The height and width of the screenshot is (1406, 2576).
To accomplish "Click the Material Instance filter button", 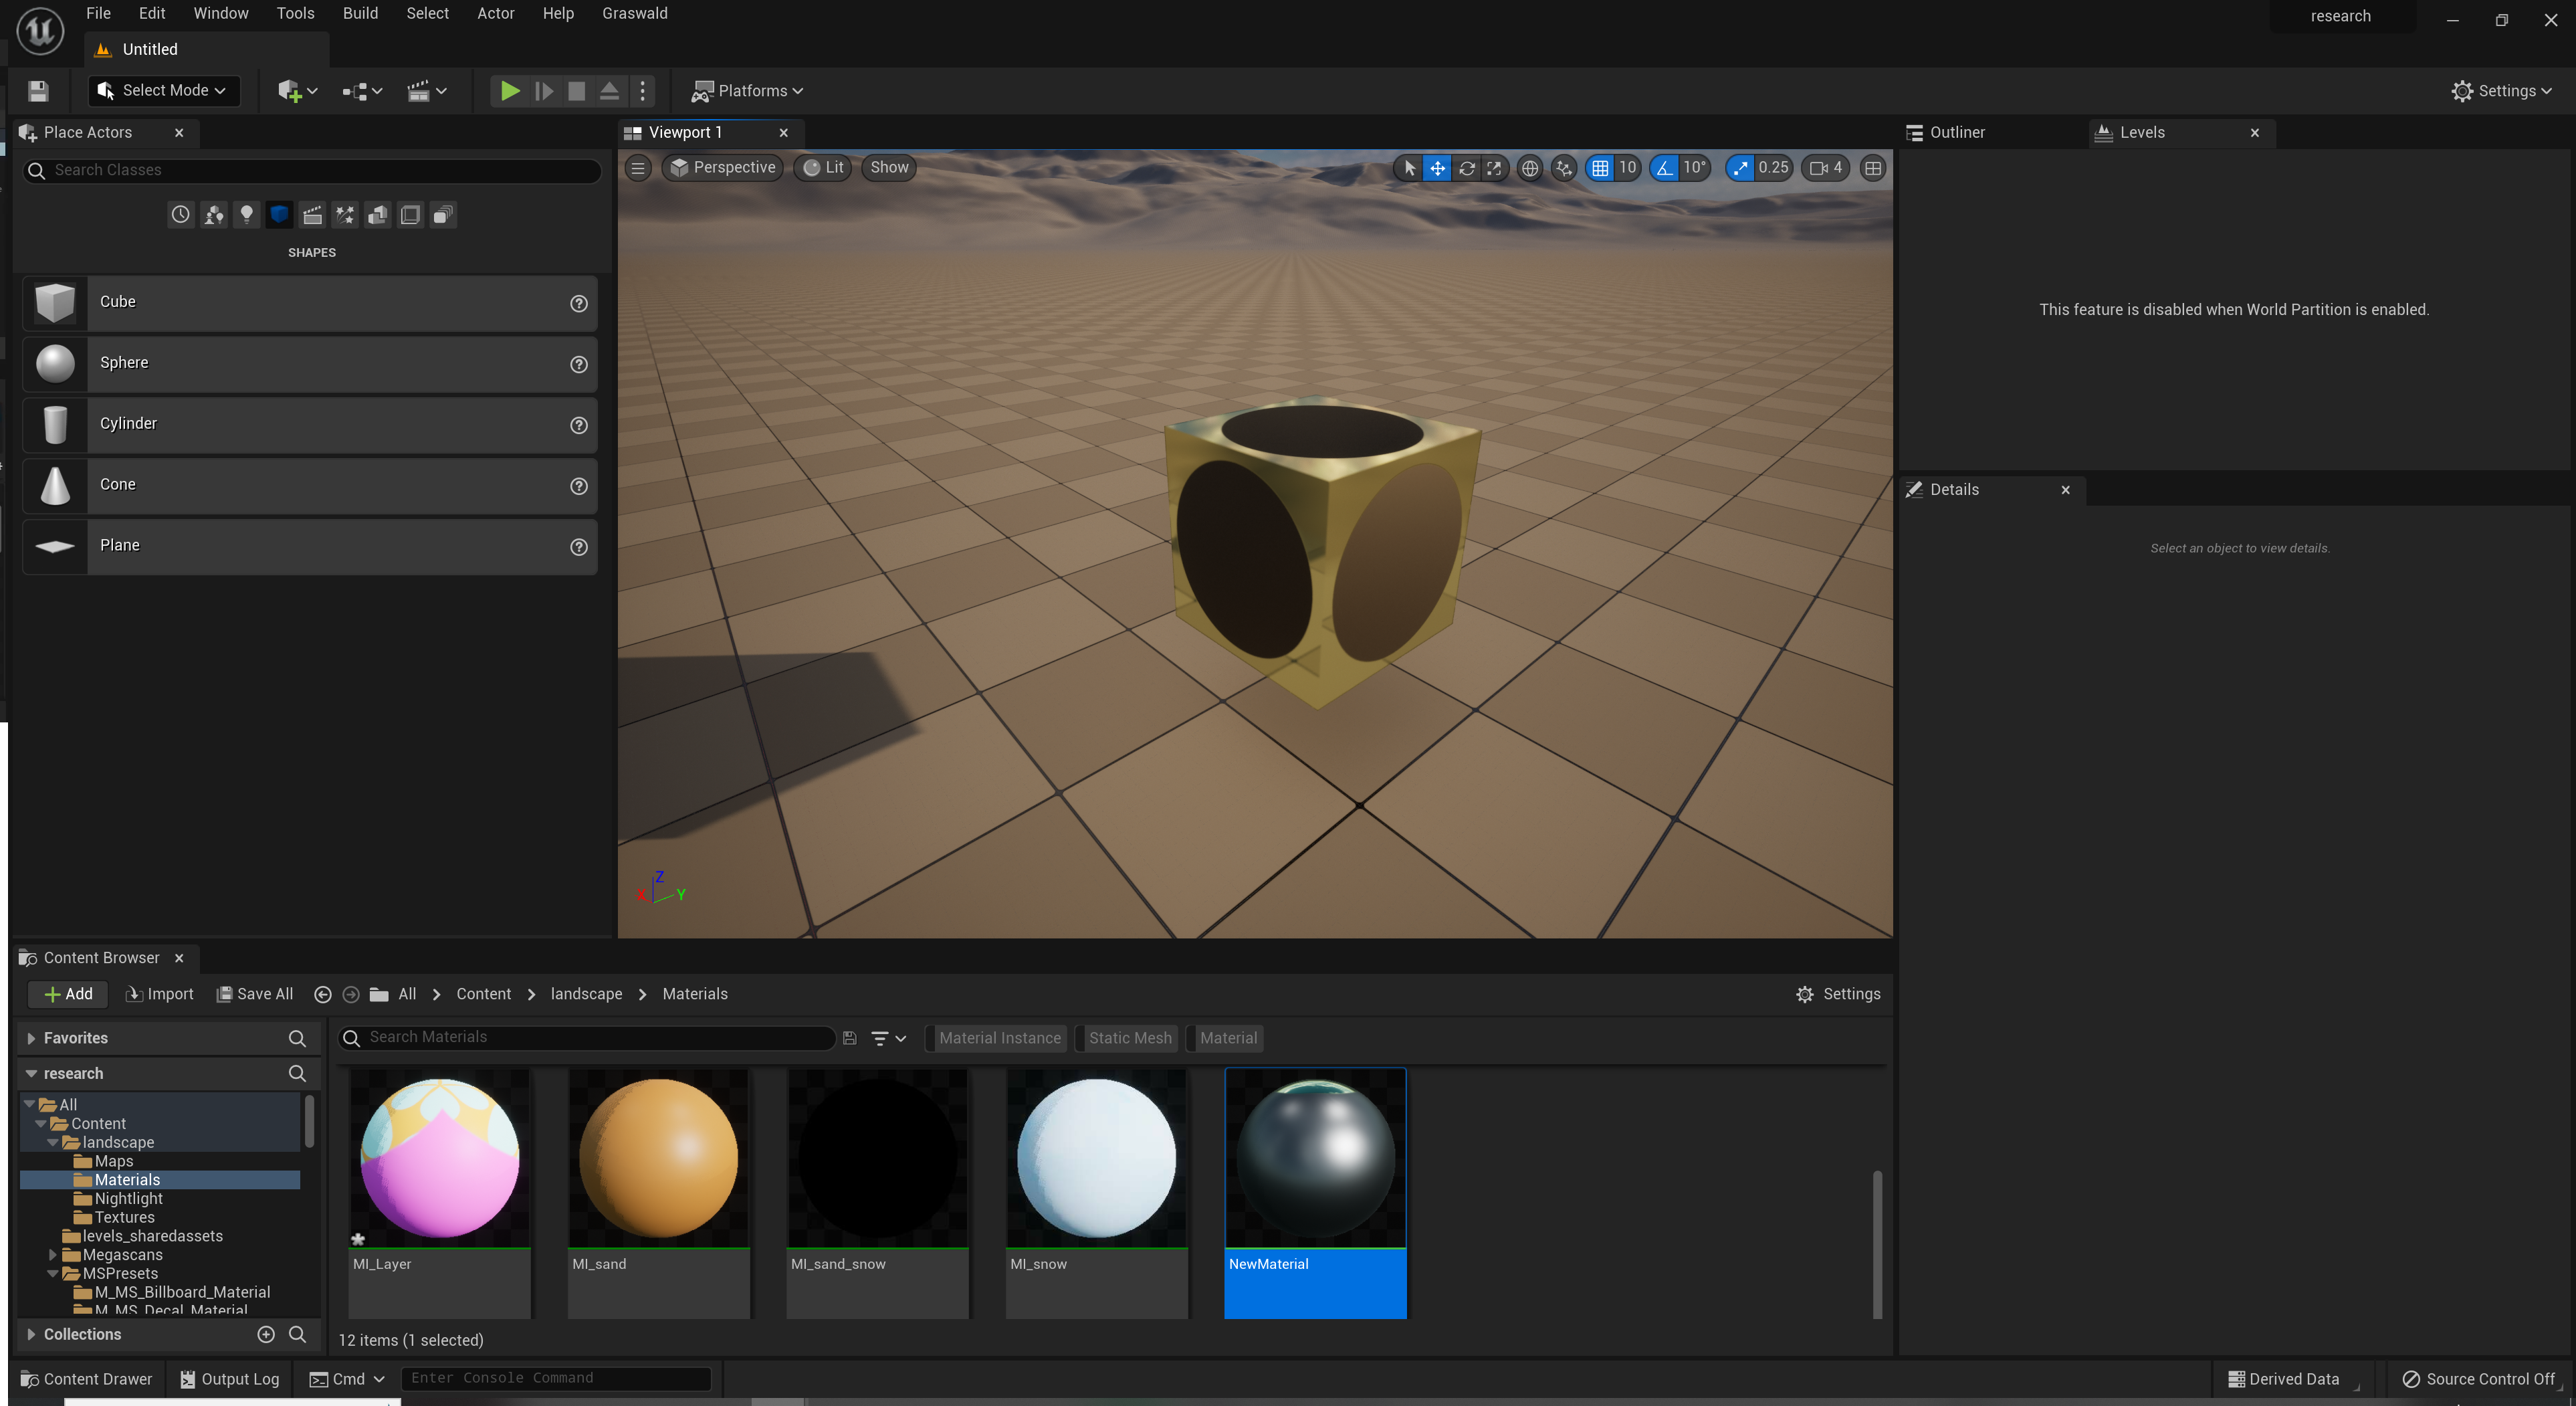I will coord(998,1038).
